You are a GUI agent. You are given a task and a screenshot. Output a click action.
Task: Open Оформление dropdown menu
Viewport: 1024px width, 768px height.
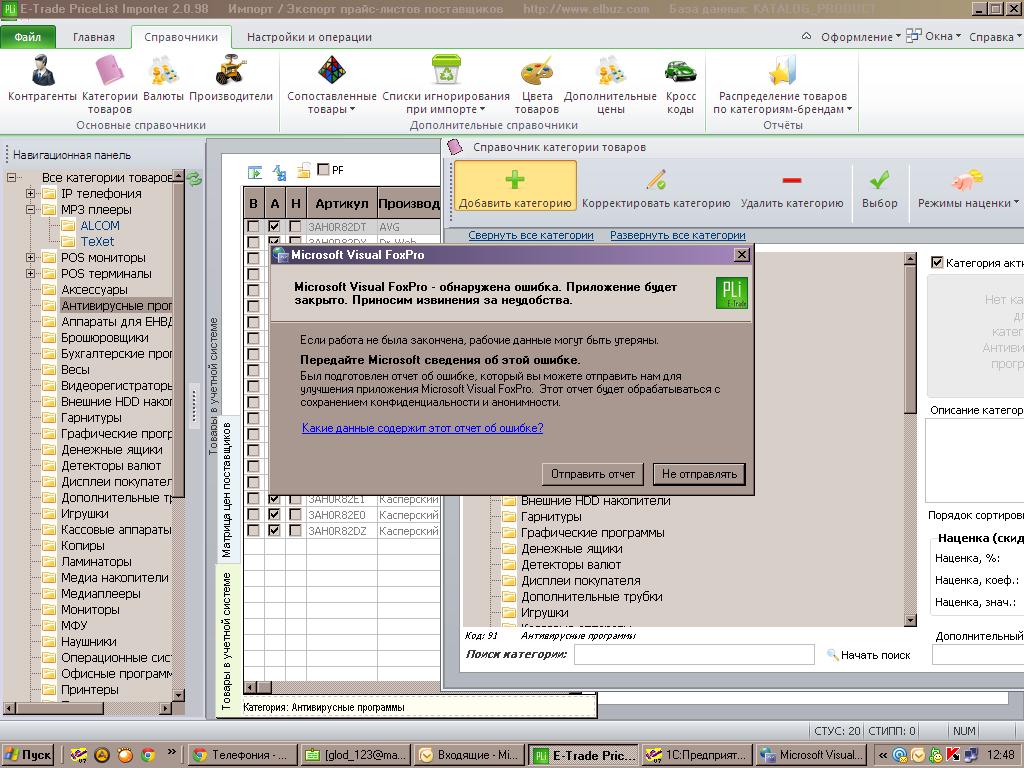click(x=860, y=37)
